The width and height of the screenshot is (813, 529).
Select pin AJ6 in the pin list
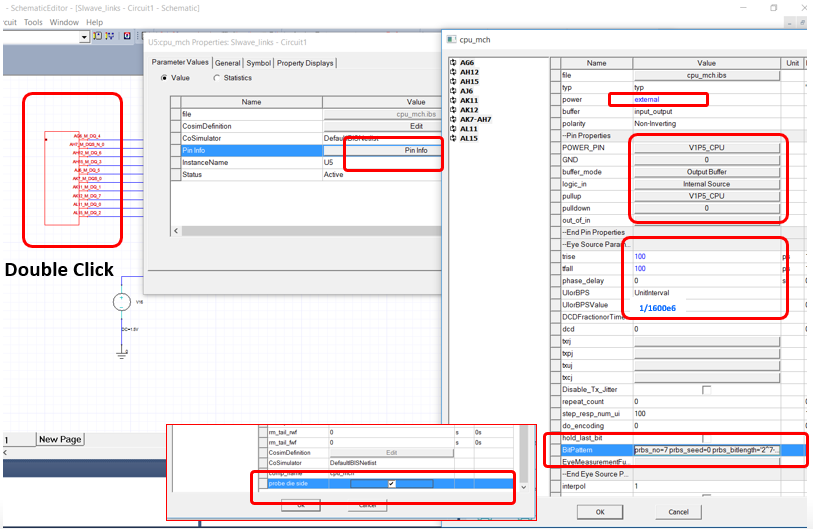466,91
